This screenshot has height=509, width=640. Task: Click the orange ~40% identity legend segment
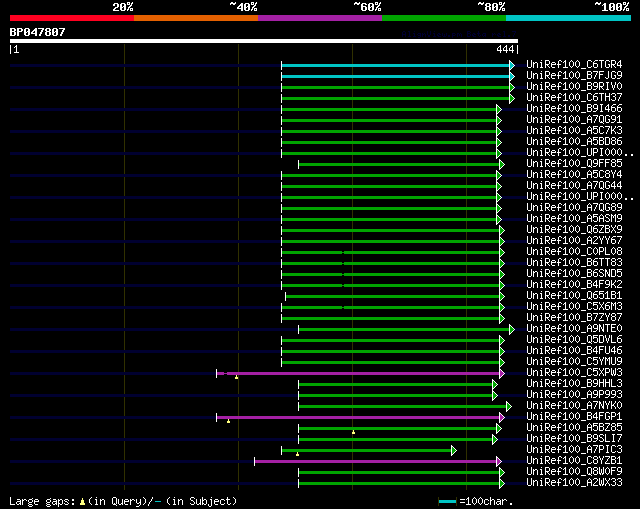[x=196, y=18]
